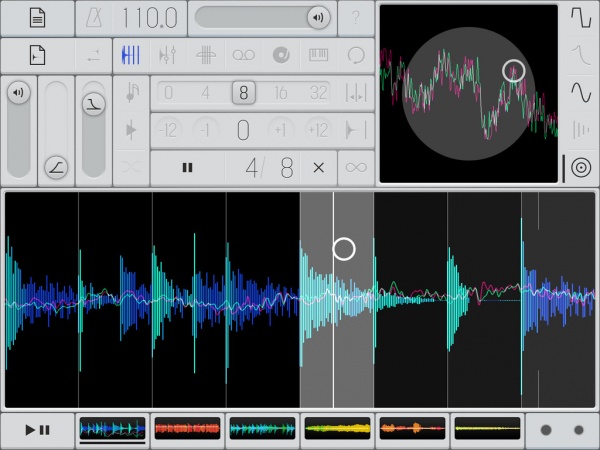600x450 pixels.
Task: Switch to the vinyl disc tab
Action: point(281,55)
